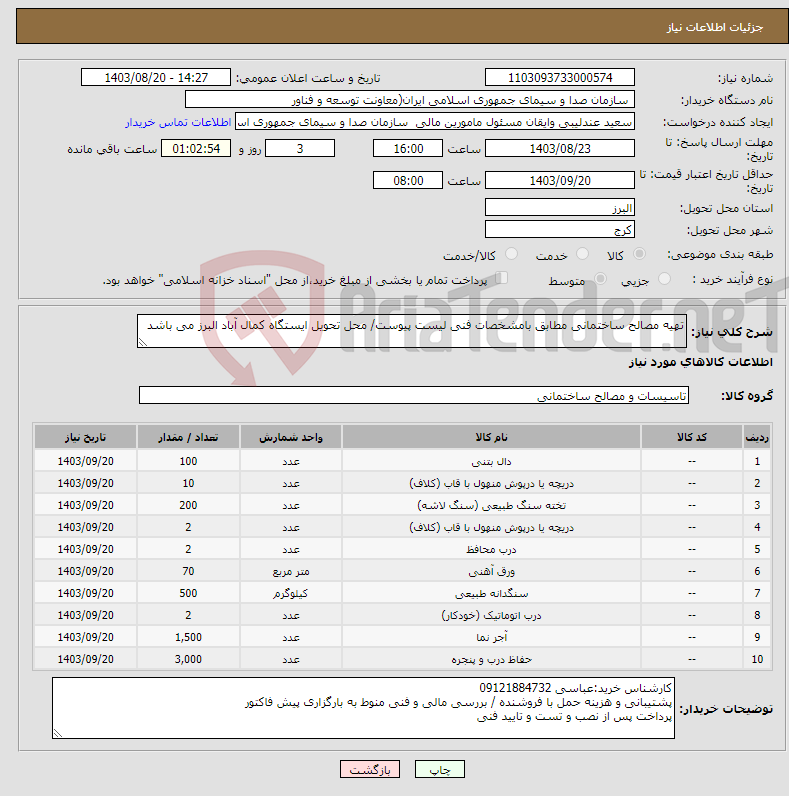This screenshot has width=789, height=796.
Task: Click the ردیف column header
Action: click(x=757, y=437)
